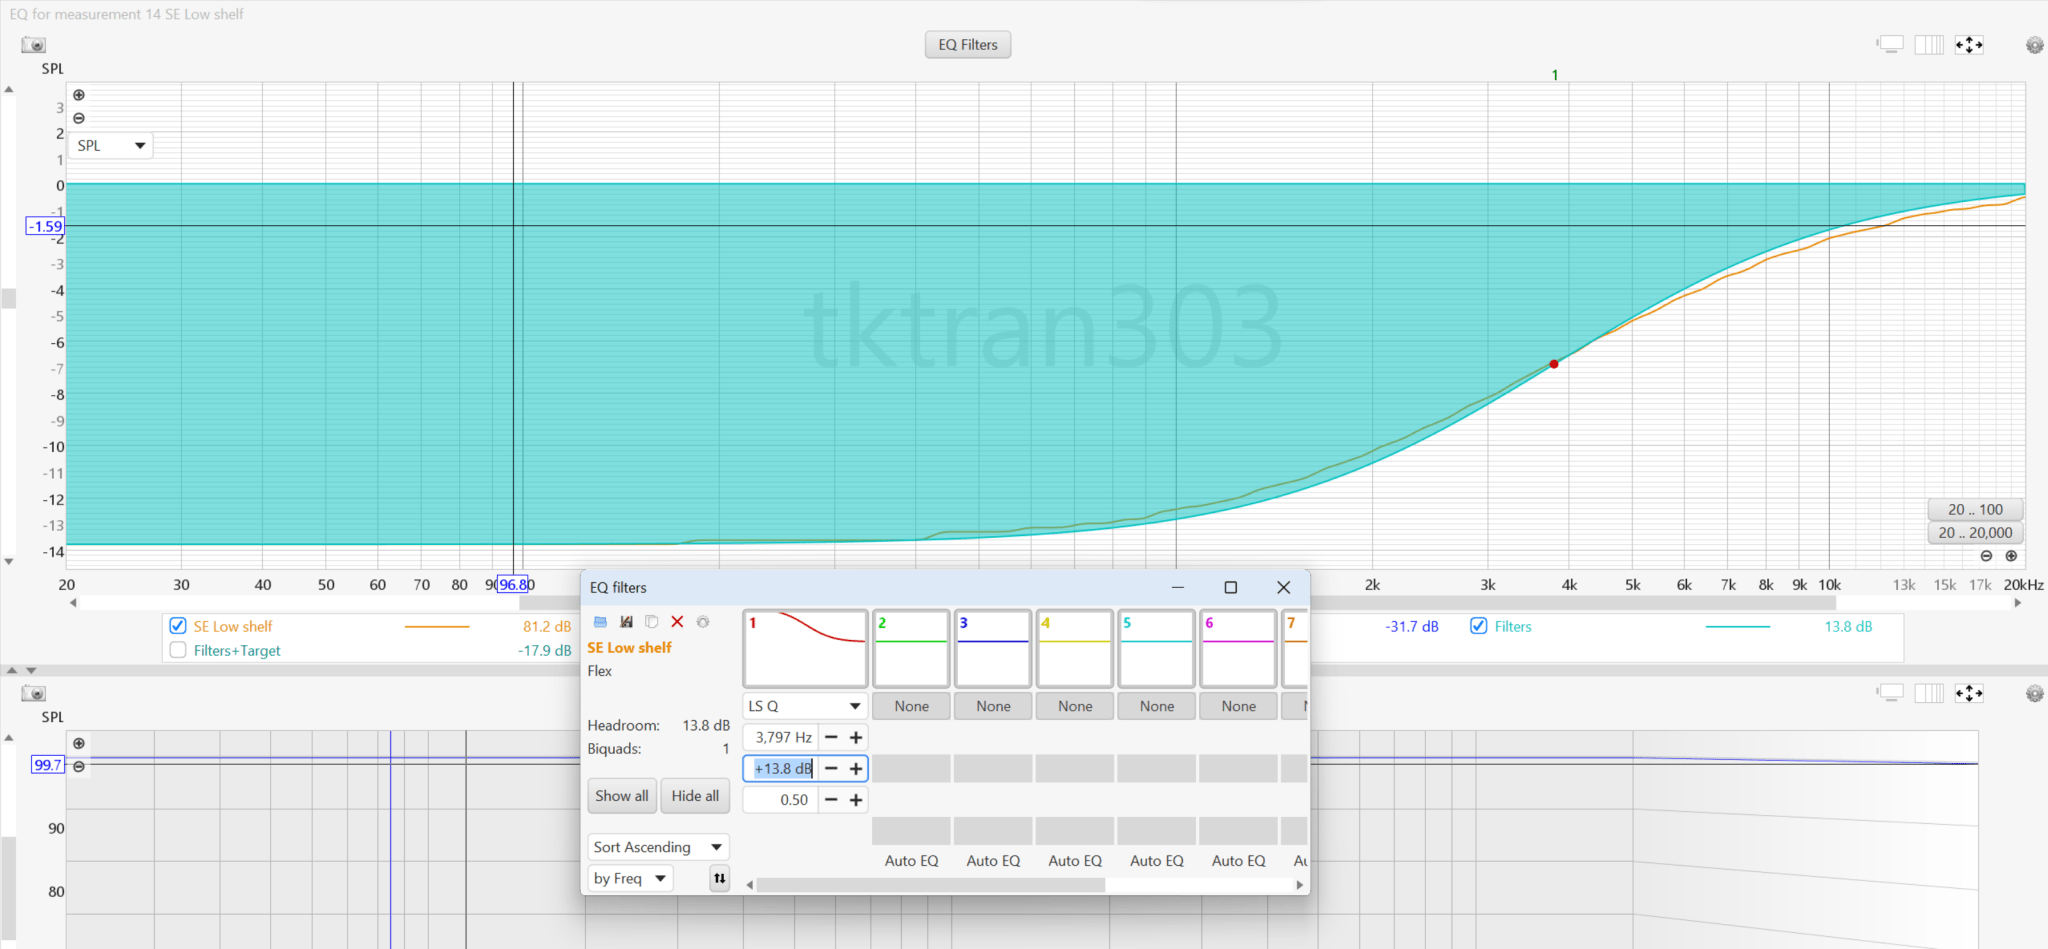
Task: Set range with 20 .. 20,000 button
Action: pyautogui.click(x=1975, y=533)
